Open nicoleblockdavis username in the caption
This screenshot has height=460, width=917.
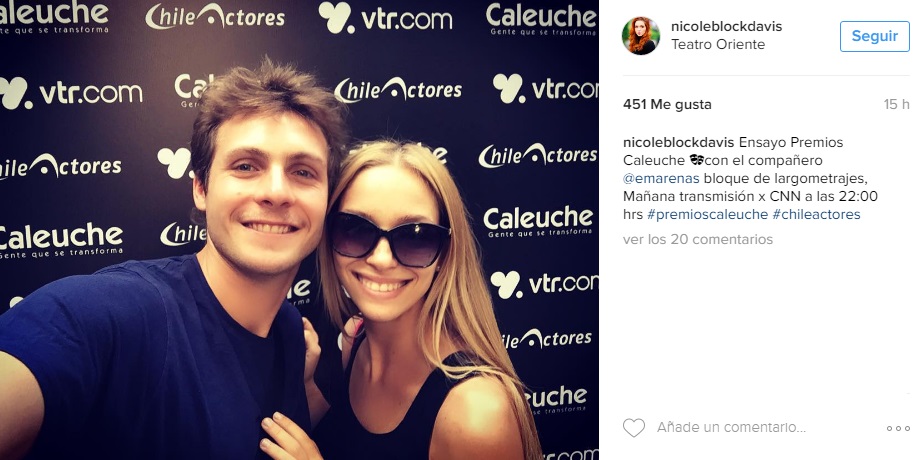678,142
